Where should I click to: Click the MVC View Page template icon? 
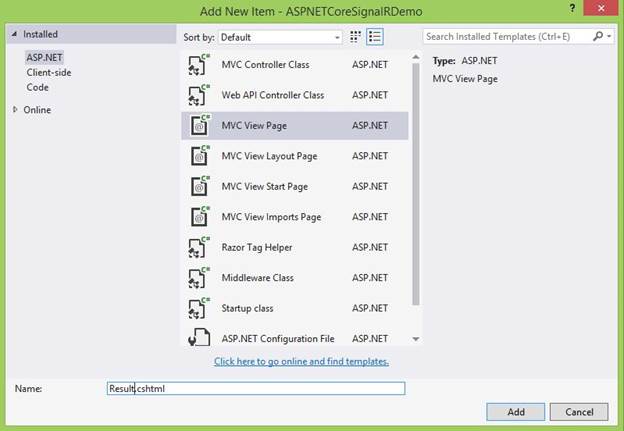199,125
